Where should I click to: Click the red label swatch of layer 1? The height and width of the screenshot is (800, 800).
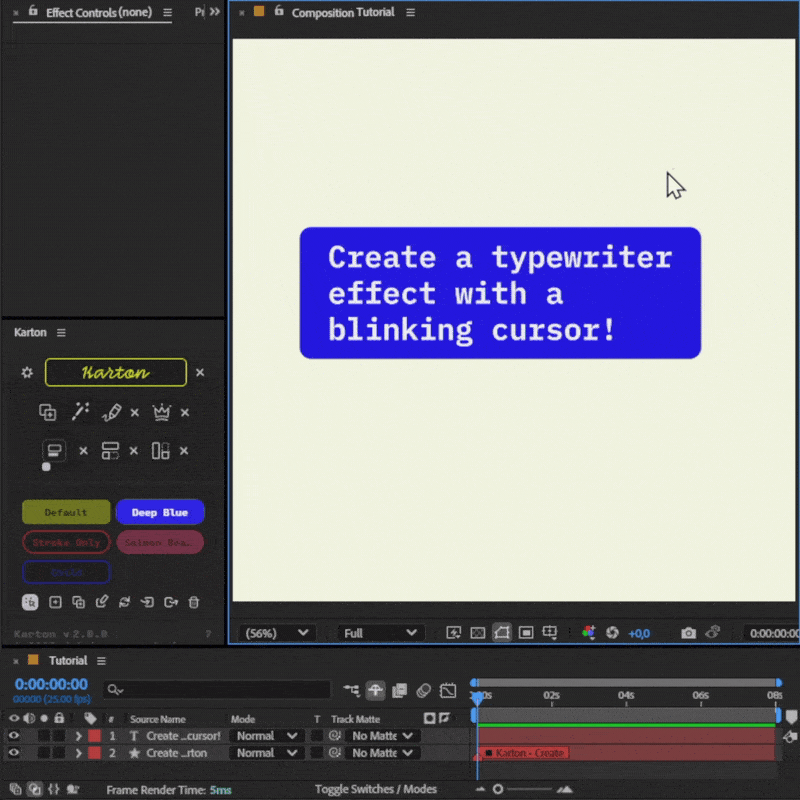click(95, 735)
